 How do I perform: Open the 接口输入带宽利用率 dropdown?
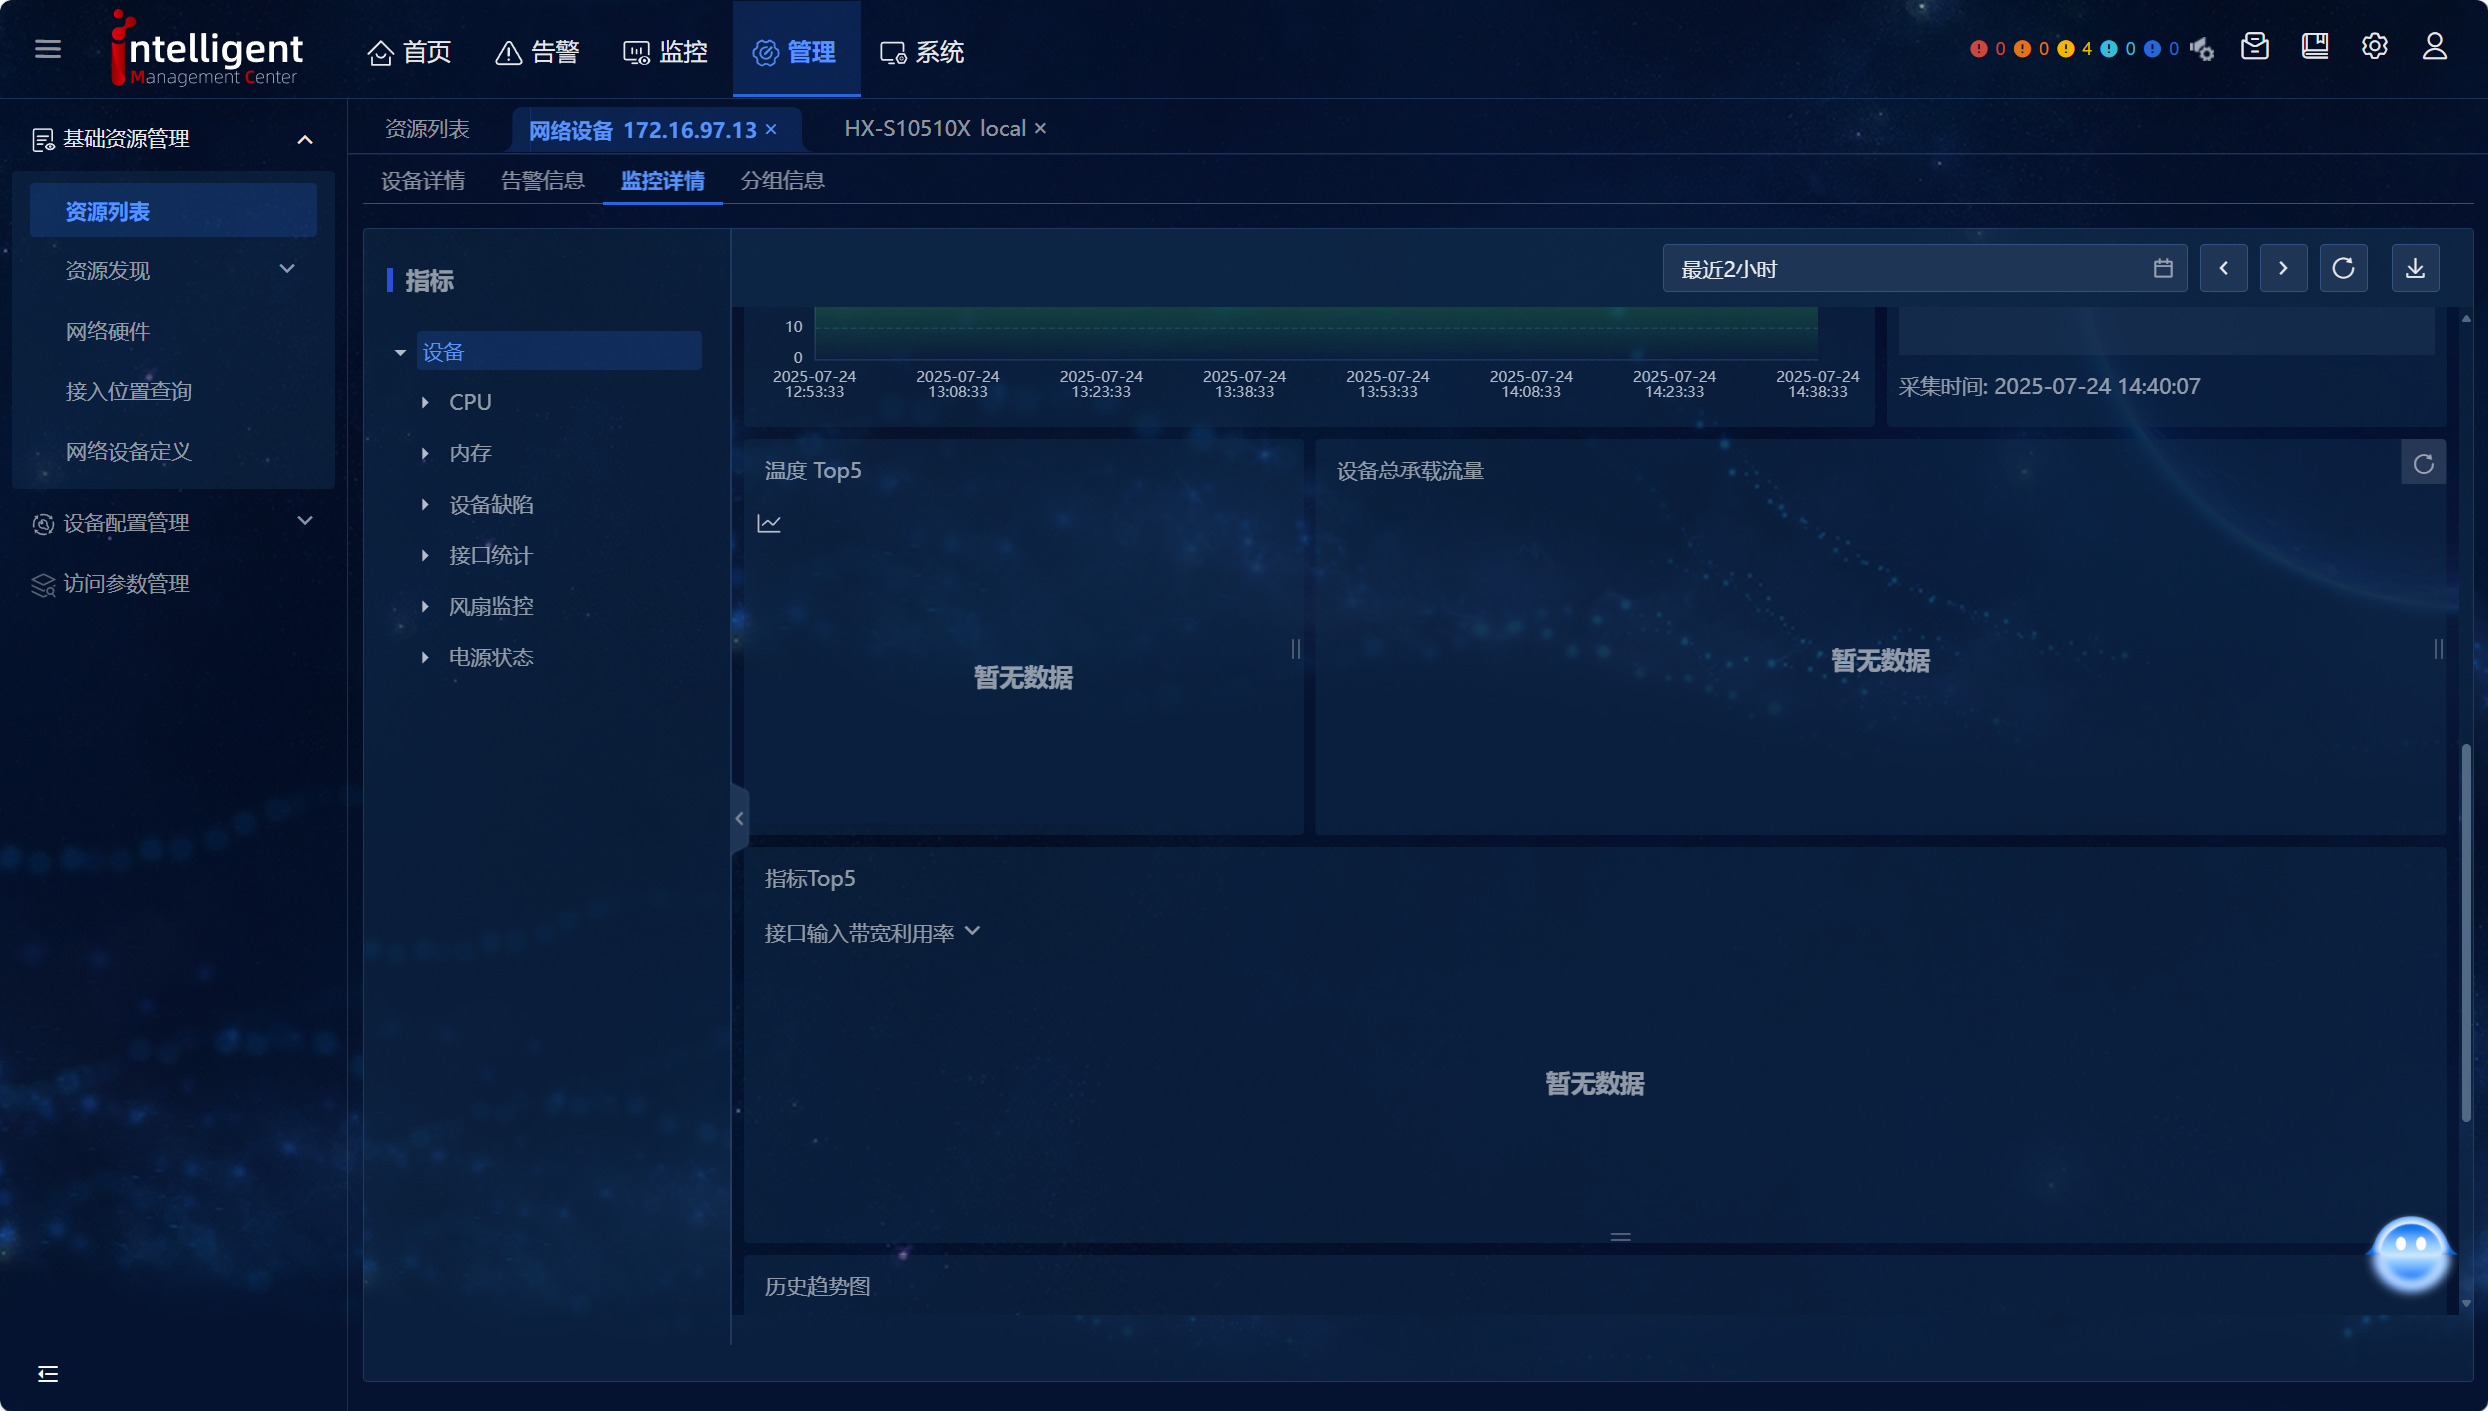pyautogui.click(x=871, y=933)
